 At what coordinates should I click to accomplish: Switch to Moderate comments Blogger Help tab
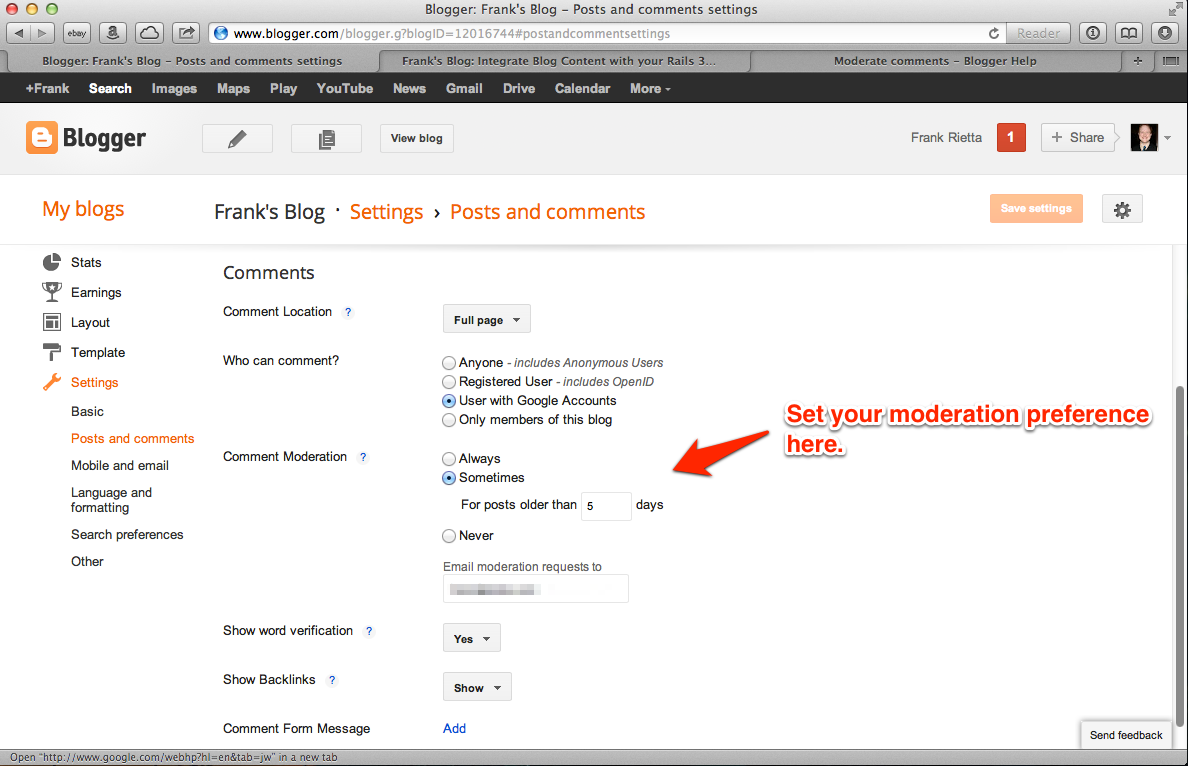point(935,61)
